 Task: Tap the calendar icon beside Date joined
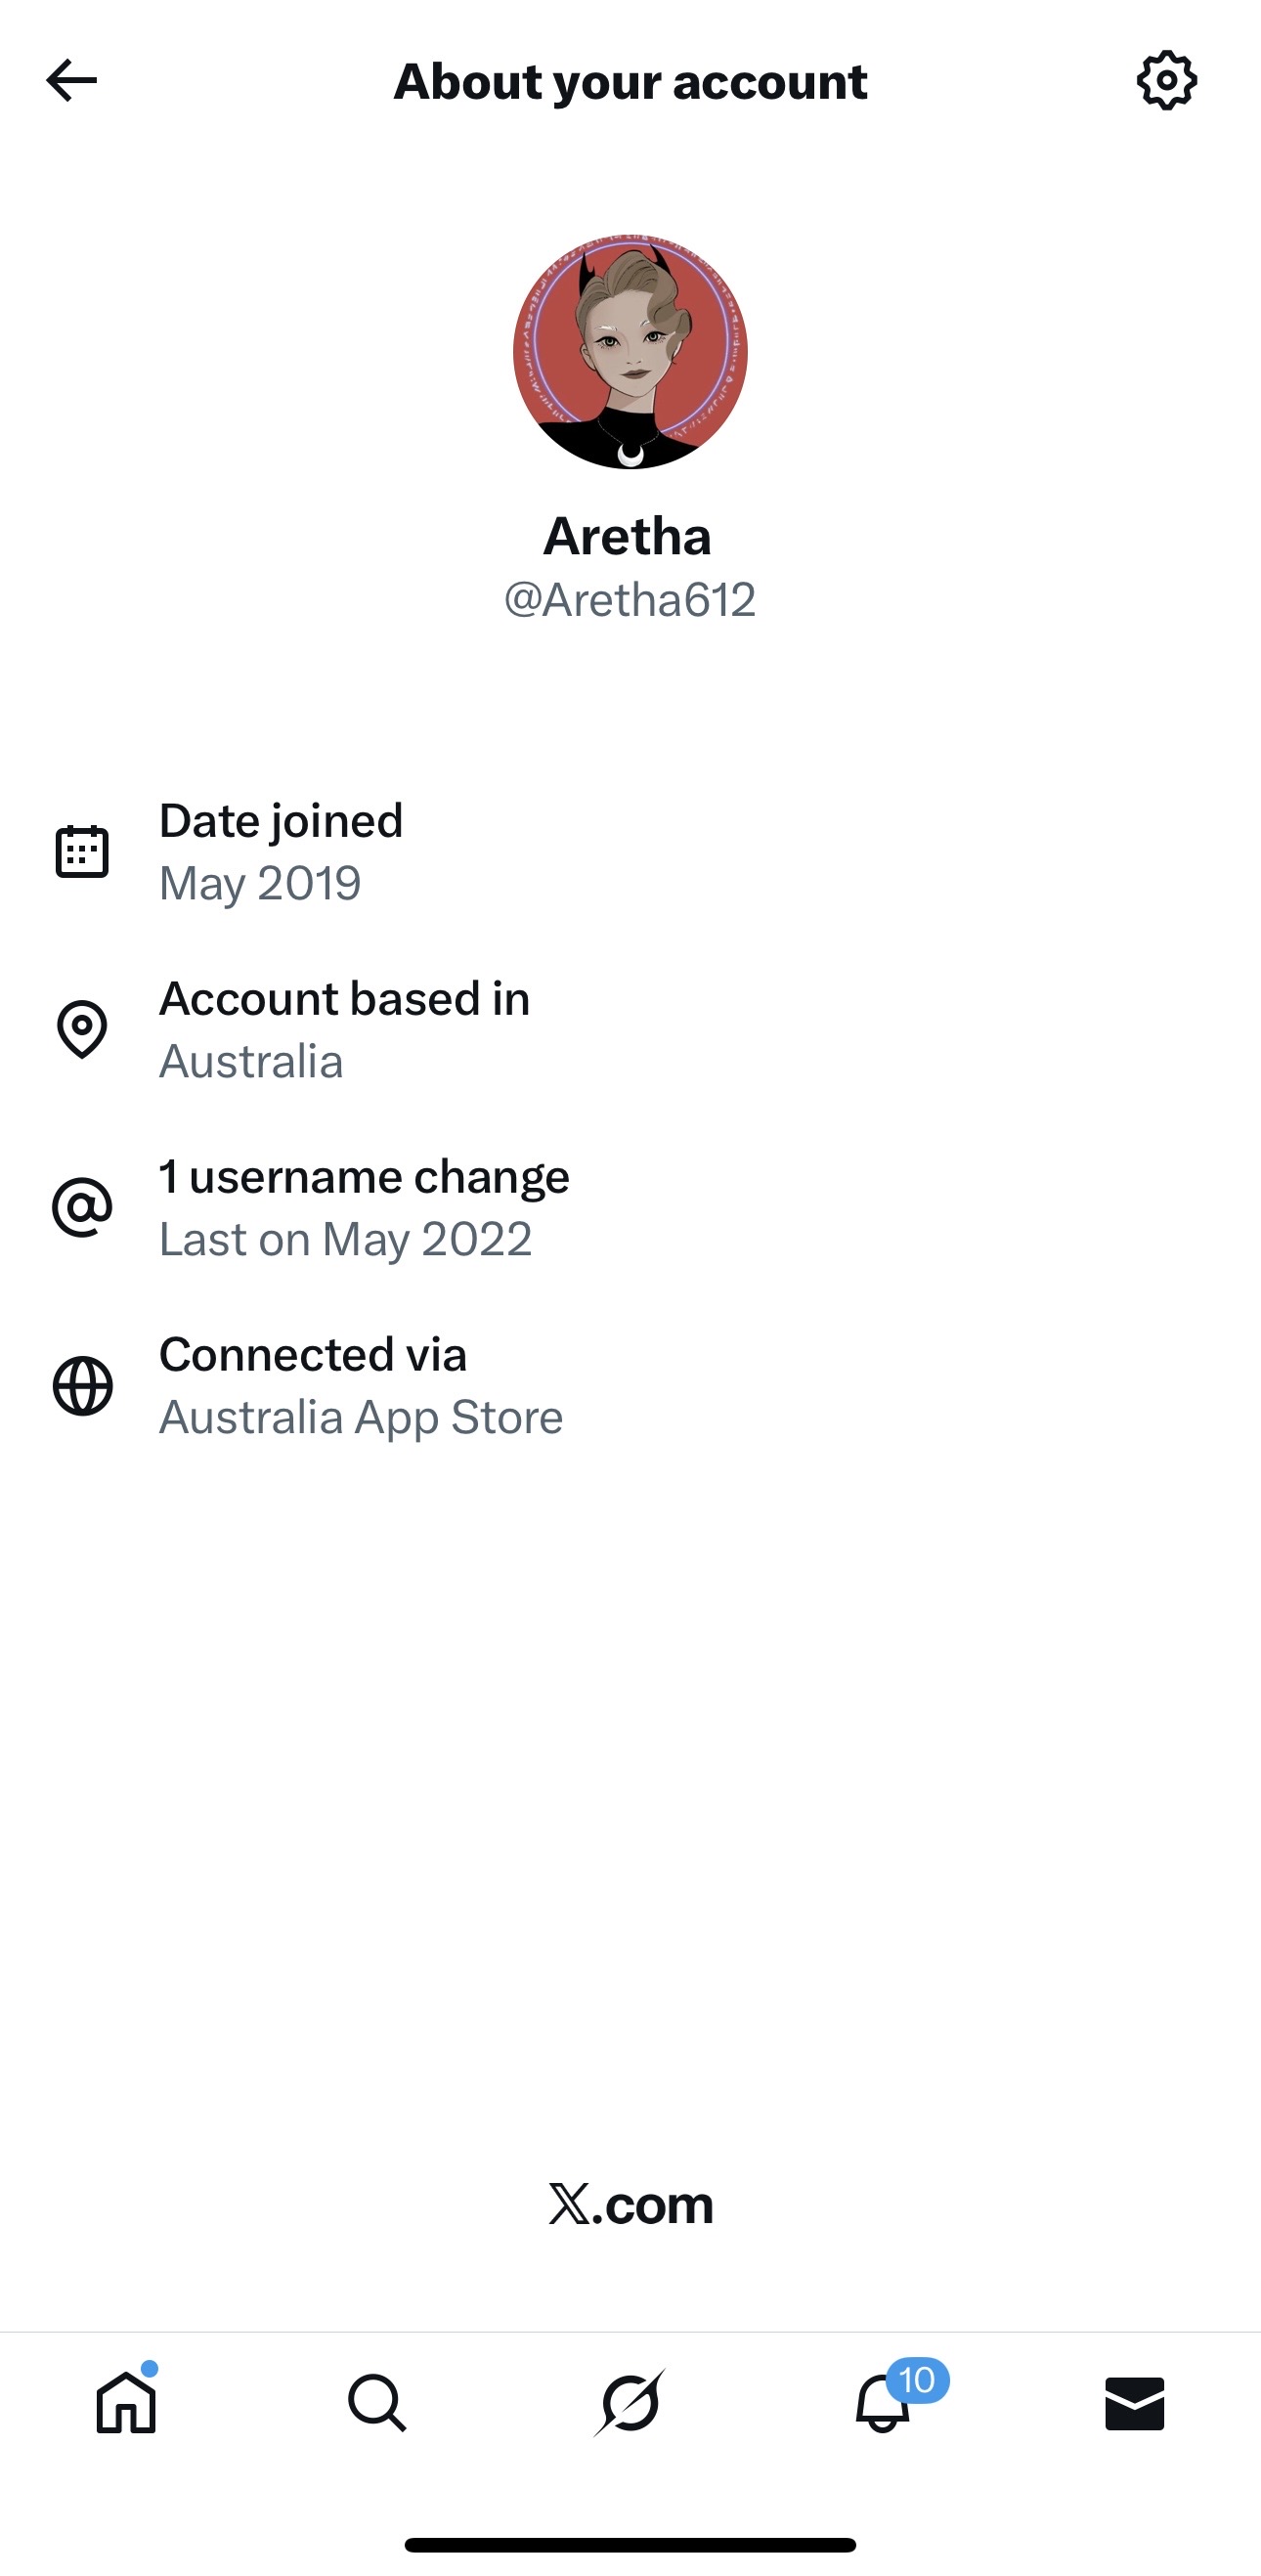[82, 852]
